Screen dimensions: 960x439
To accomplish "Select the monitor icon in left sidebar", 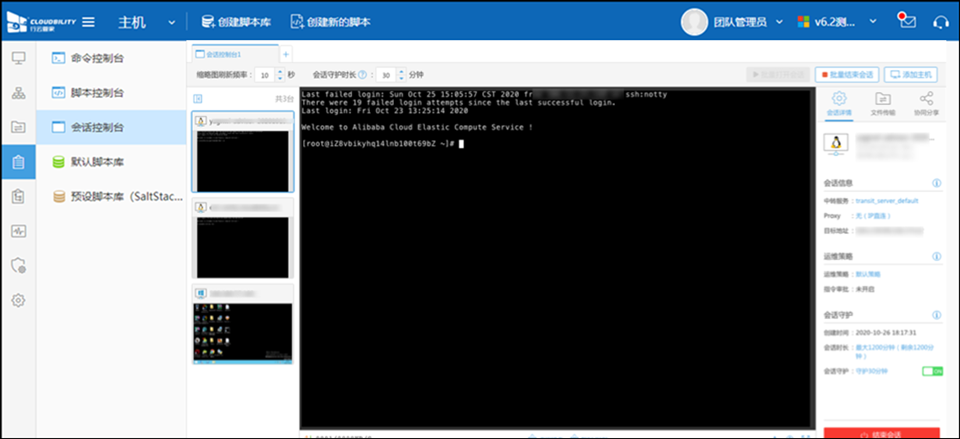I will (x=18, y=58).
